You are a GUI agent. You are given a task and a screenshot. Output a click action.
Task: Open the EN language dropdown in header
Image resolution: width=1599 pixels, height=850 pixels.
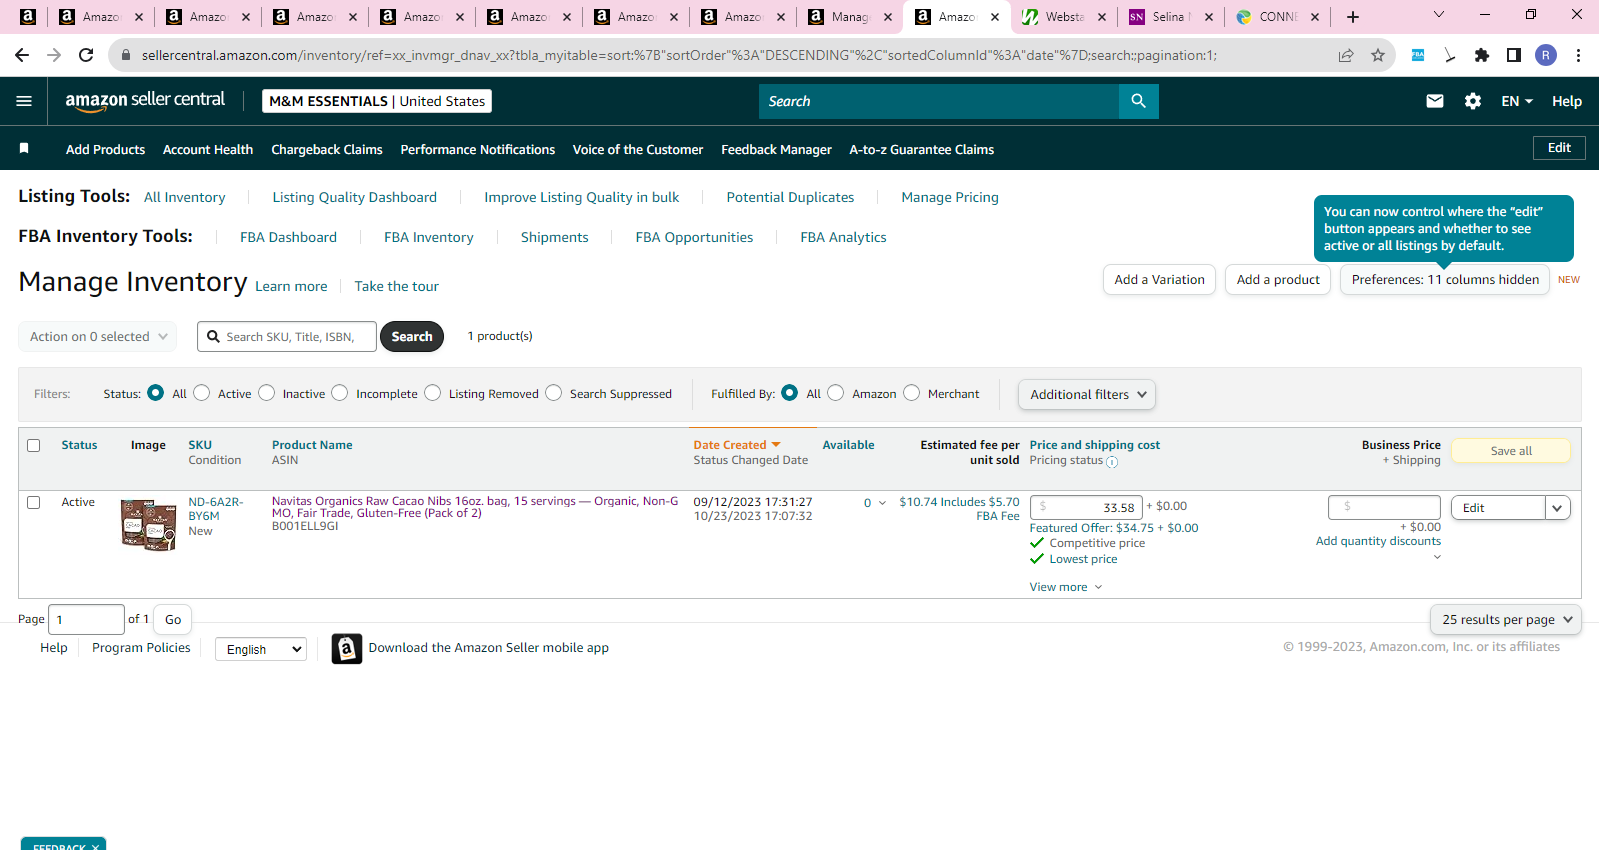coord(1517,101)
